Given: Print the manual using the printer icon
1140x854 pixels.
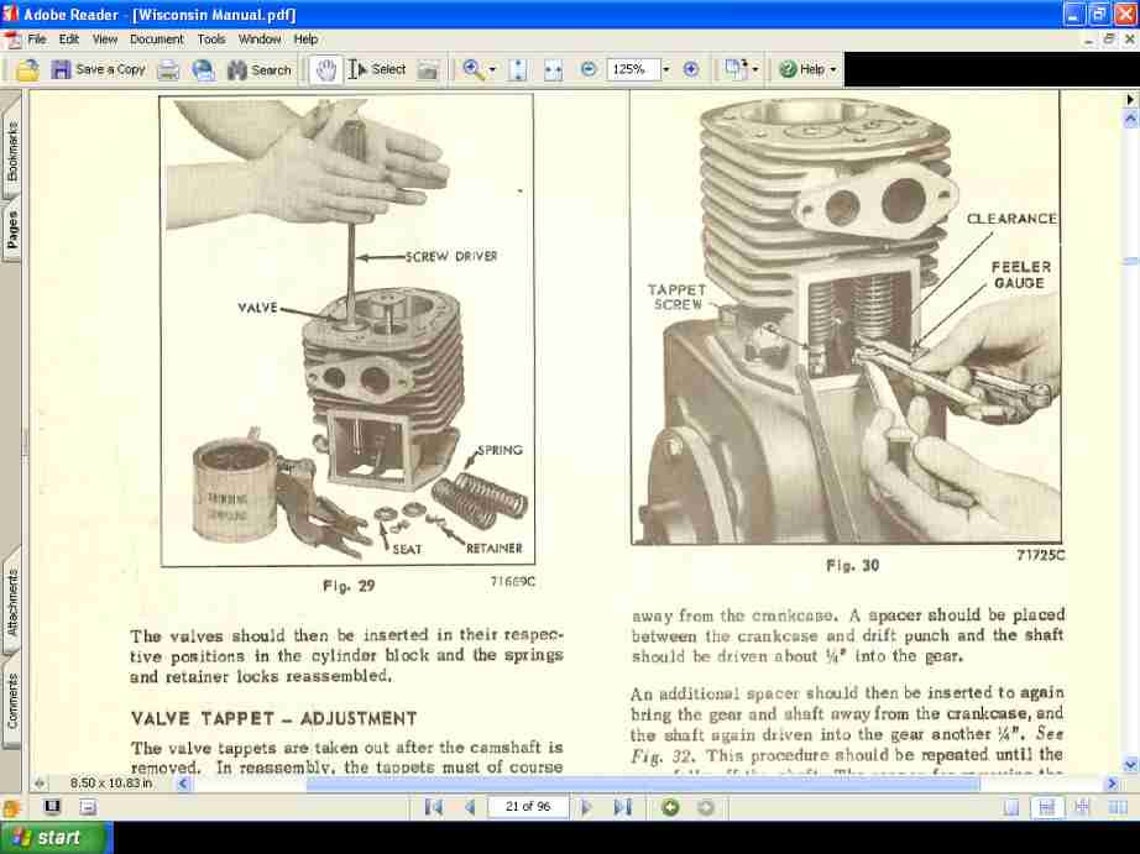Looking at the screenshot, I should click(167, 69).
